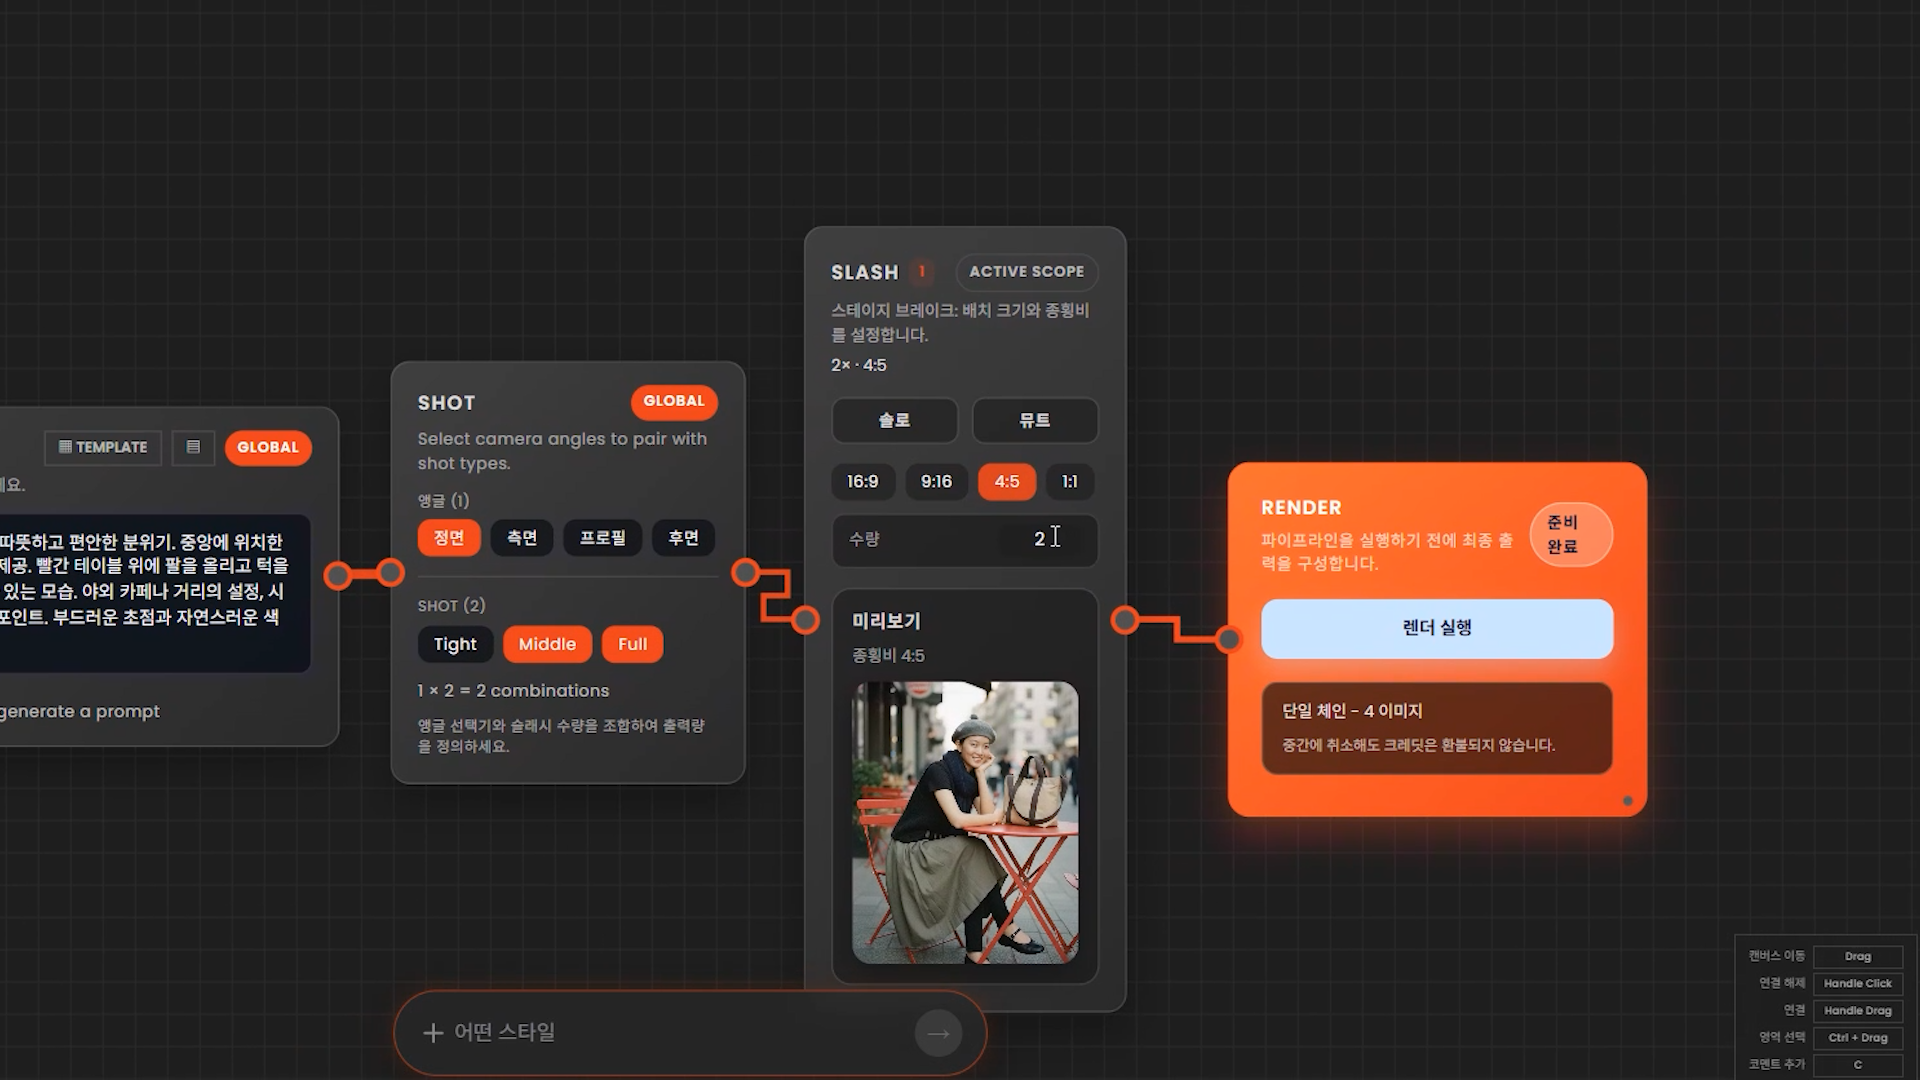Open the preview thumbnail of café photo
This screenshot has width=1920, height=1080.
(964, 822)
